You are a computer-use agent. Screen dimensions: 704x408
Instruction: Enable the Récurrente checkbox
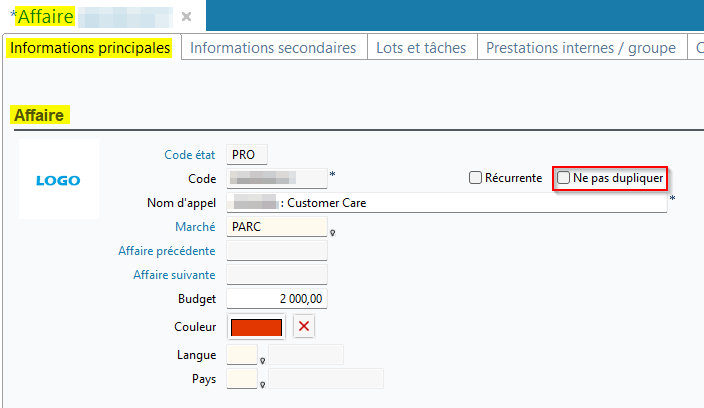click(x=476, y=178)
